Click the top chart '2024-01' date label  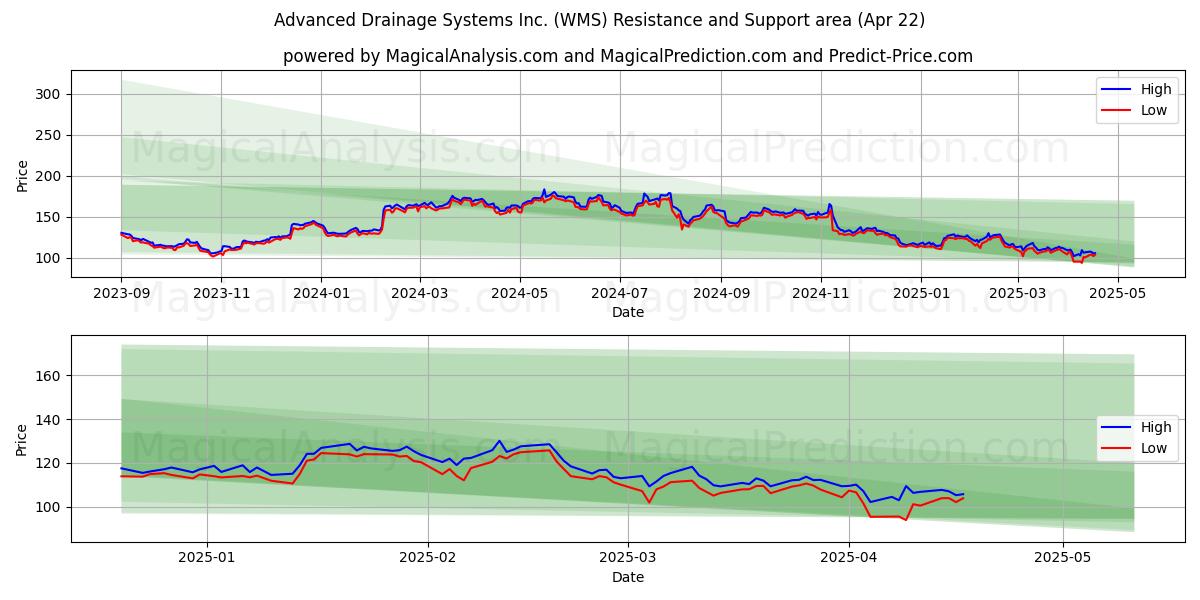tap(321, 294)
